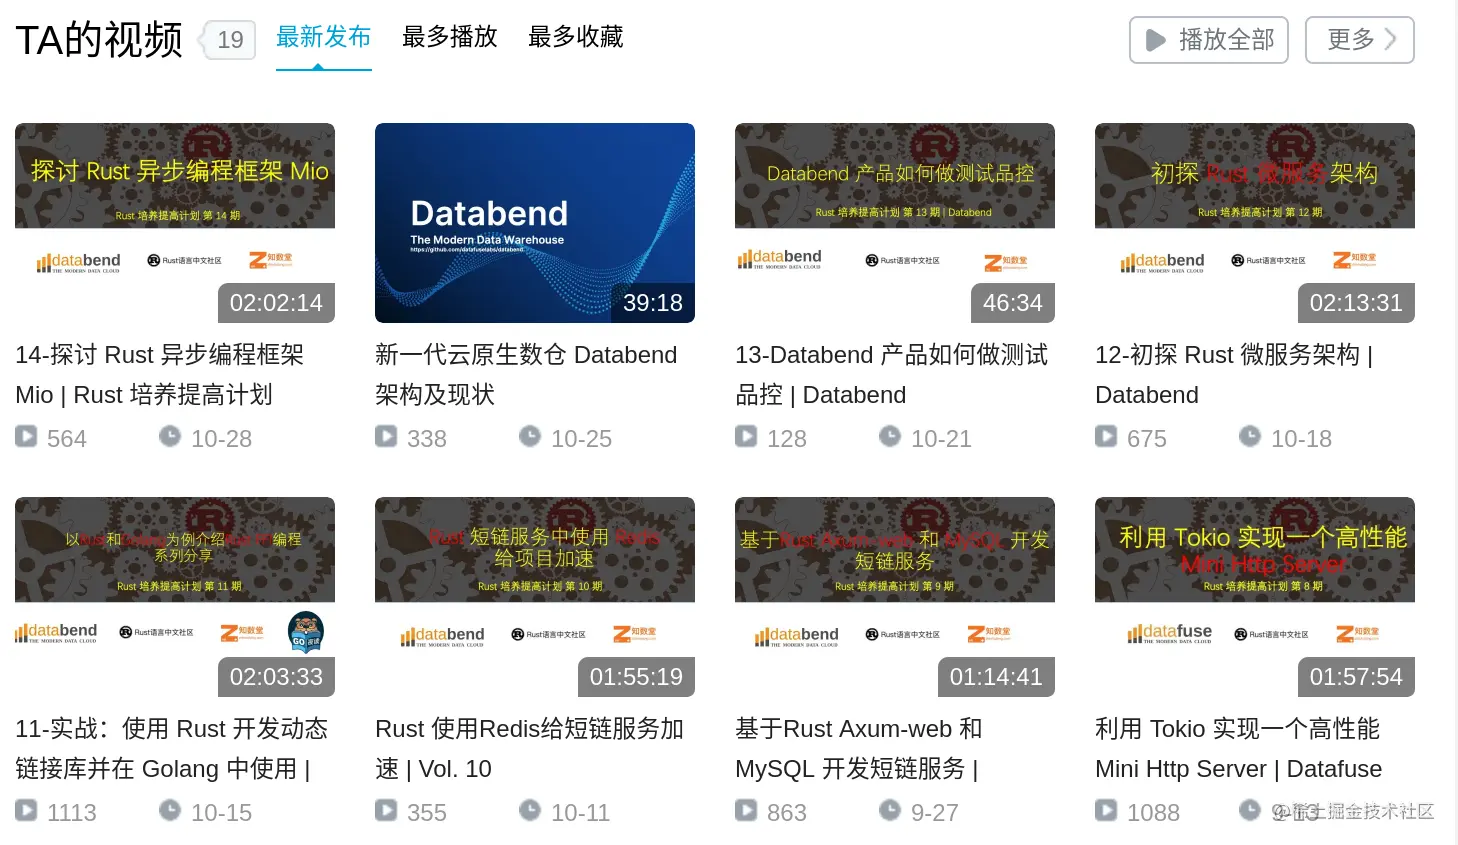Open the Databend 39:18 video thumbnail
The width and height of the screenshot is (1458, 845).
(x=535, y=223)
